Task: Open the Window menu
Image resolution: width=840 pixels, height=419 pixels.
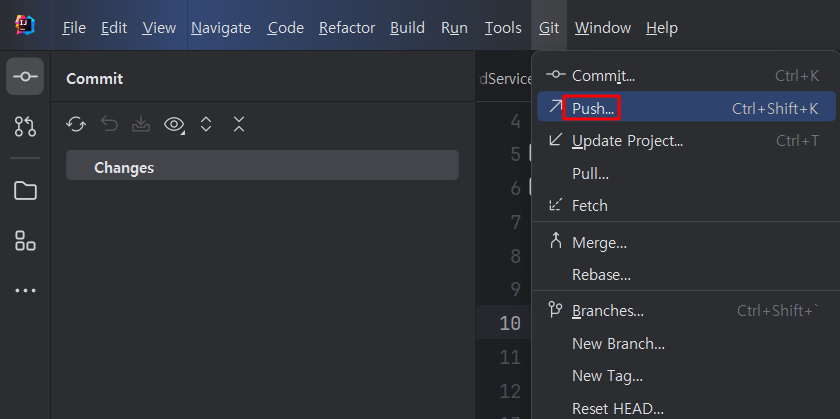Action: tap(603, 28)
